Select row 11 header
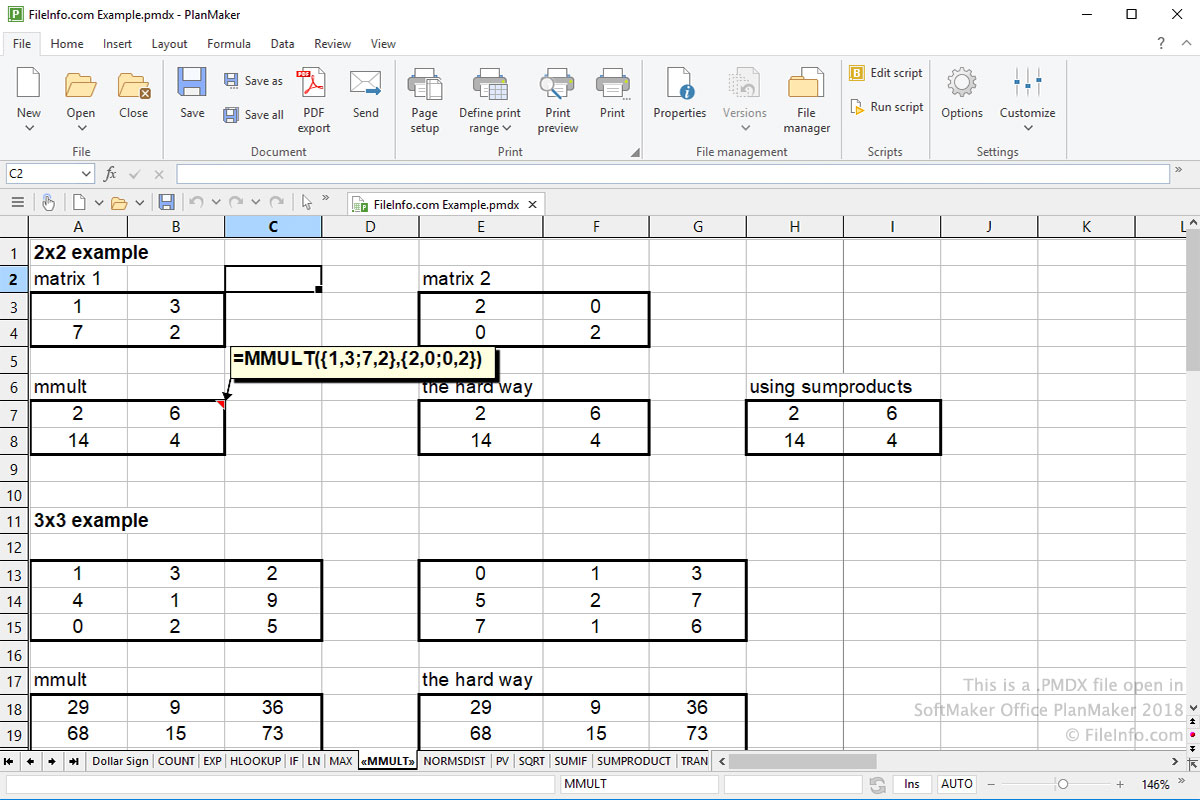1200x800 pixels. point(14,521)
